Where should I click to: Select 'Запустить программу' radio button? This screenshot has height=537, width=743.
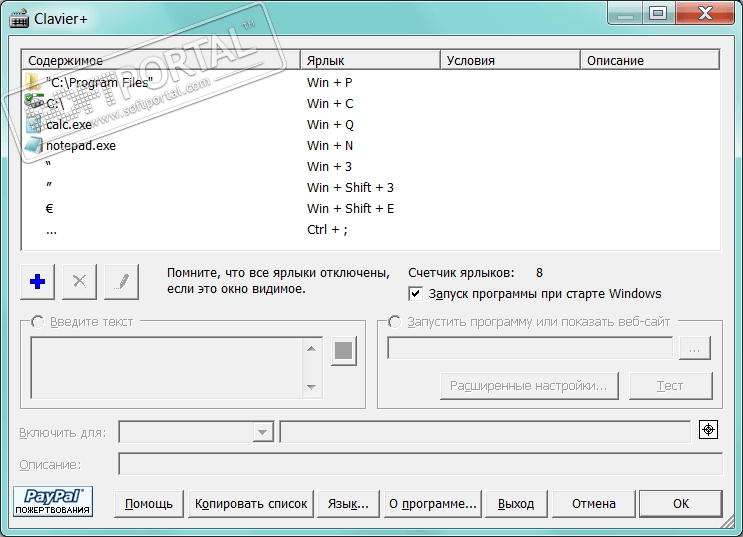[x=394, y=322]
